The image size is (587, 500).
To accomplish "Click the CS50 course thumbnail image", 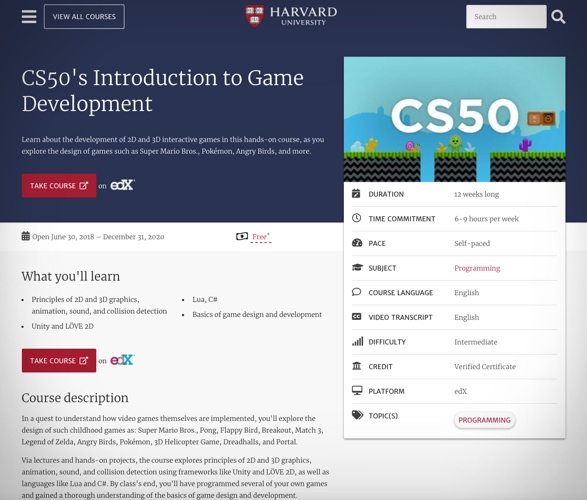I will (454, 119).
